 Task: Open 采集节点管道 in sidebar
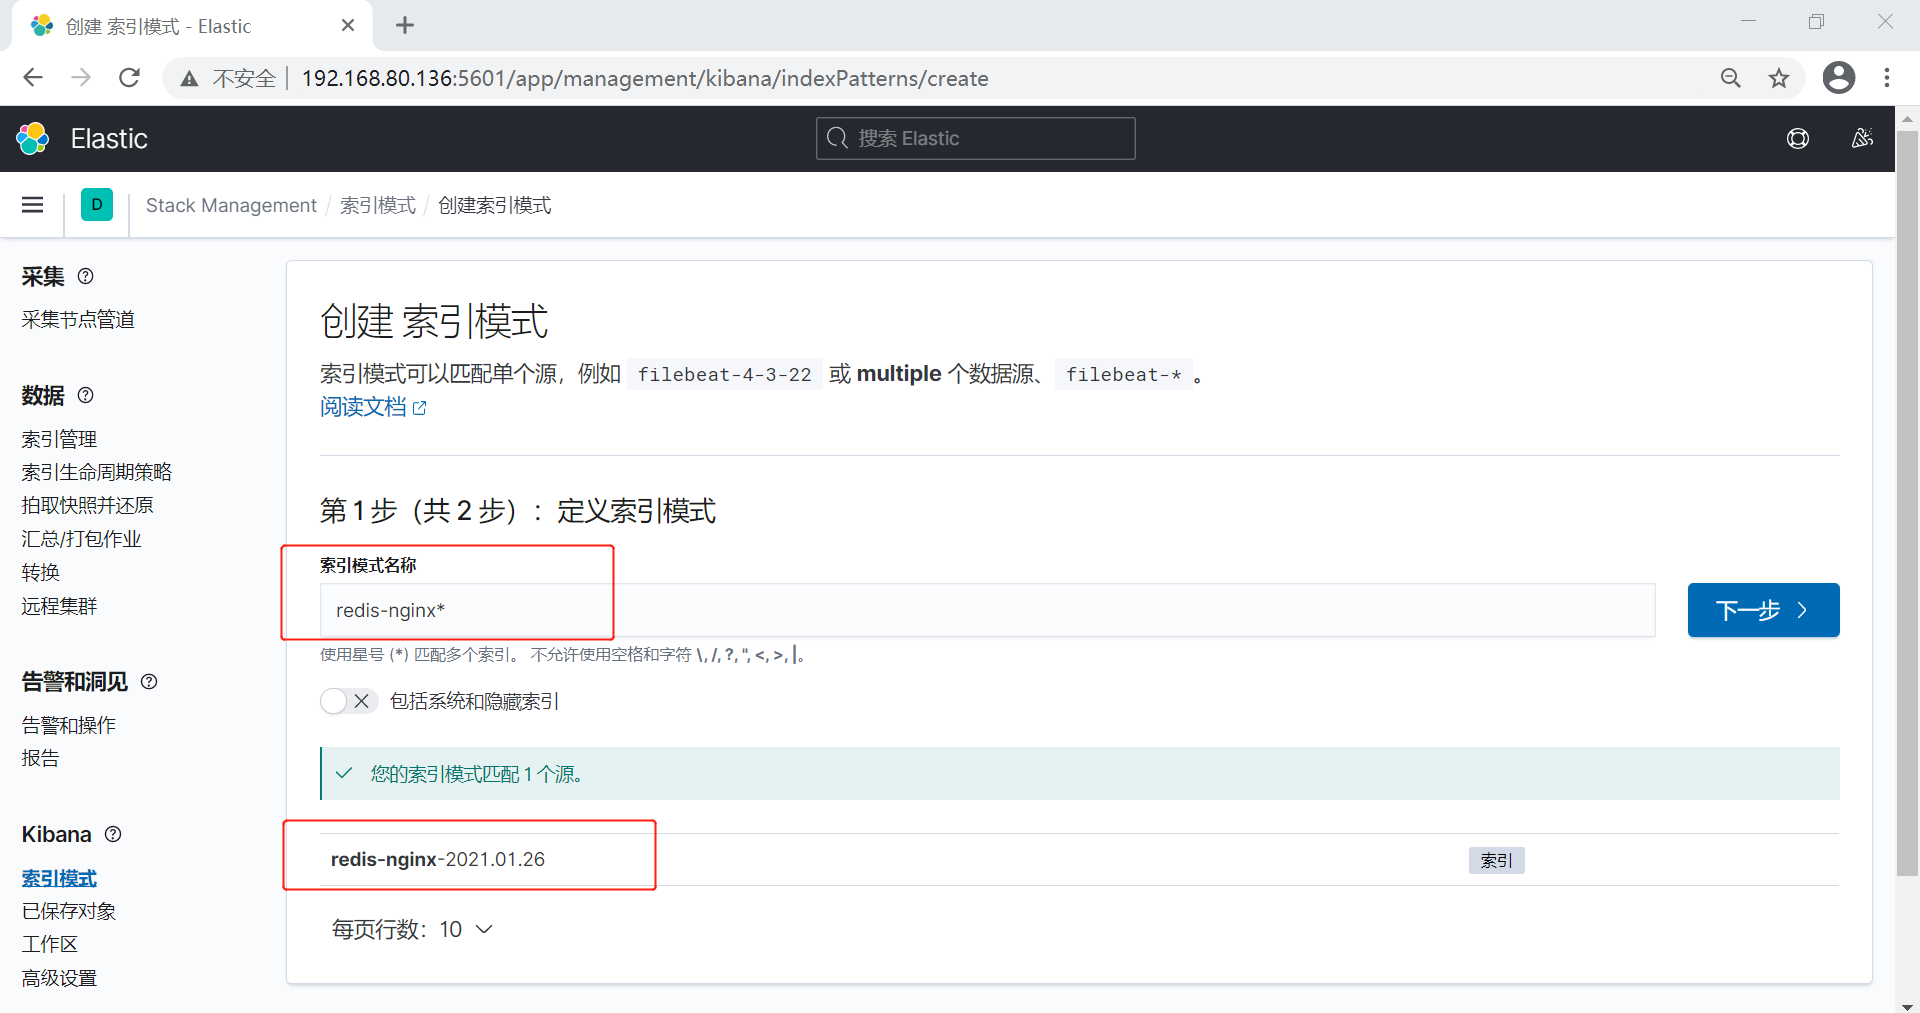[78, 319]
